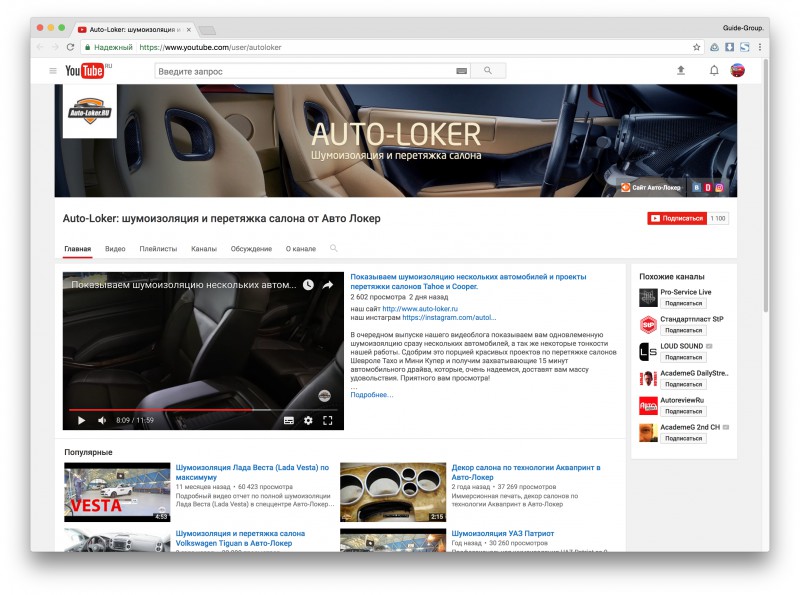Image resolution: width=800 pixels, height=595 pixels.
Task: Open the video settings gear
Action: 308,420
